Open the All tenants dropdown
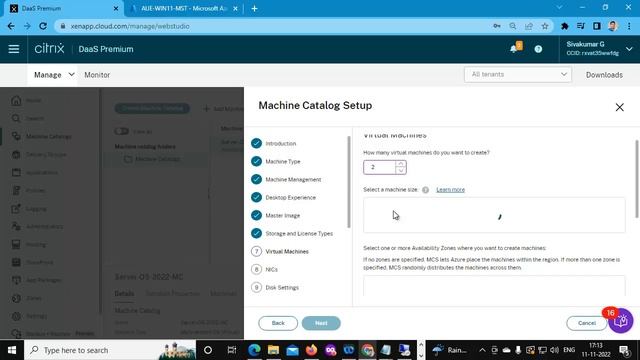This screenshot has width=640, height=360. click(518, 74)
